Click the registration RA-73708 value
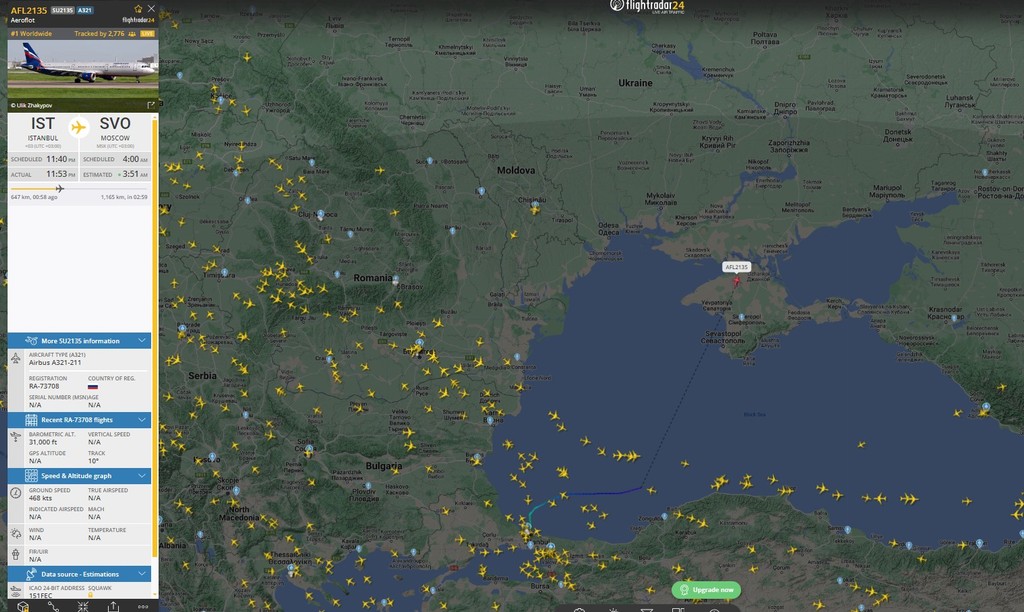 (44, 386)
